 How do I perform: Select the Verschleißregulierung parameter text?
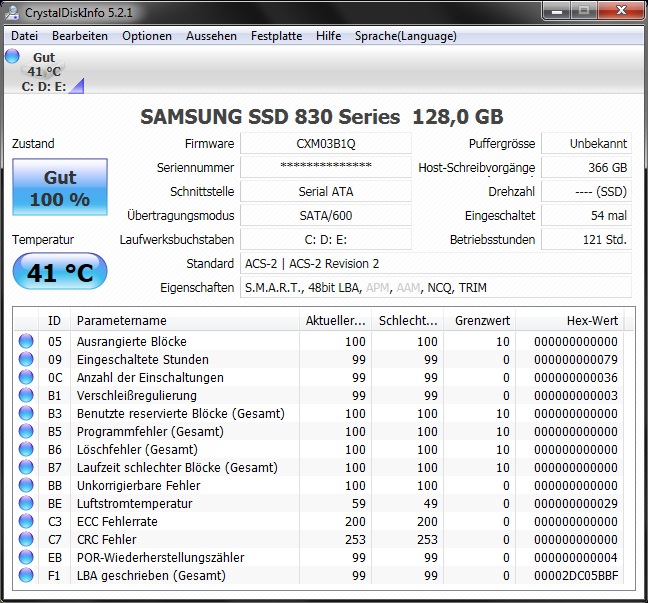tap(136, 395)
